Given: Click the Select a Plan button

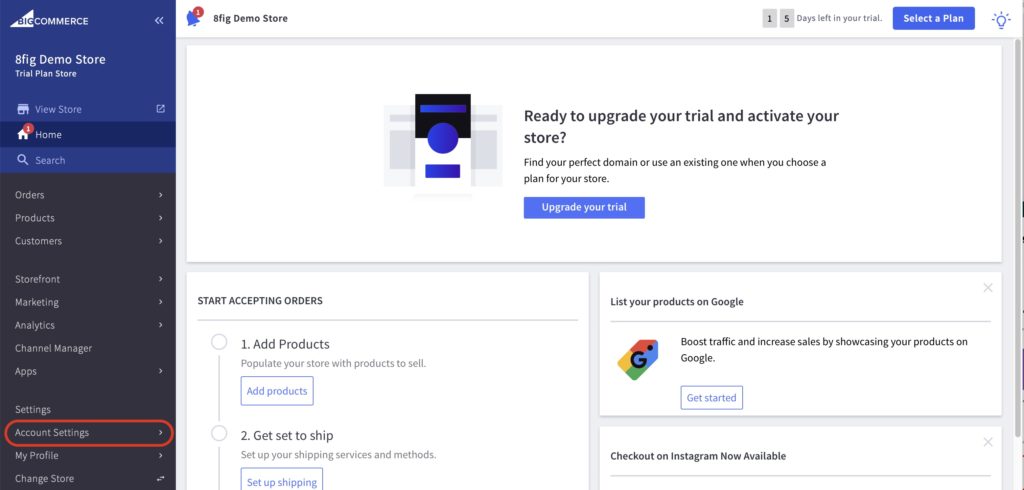Looking at the screenshot, I should 933,18.
